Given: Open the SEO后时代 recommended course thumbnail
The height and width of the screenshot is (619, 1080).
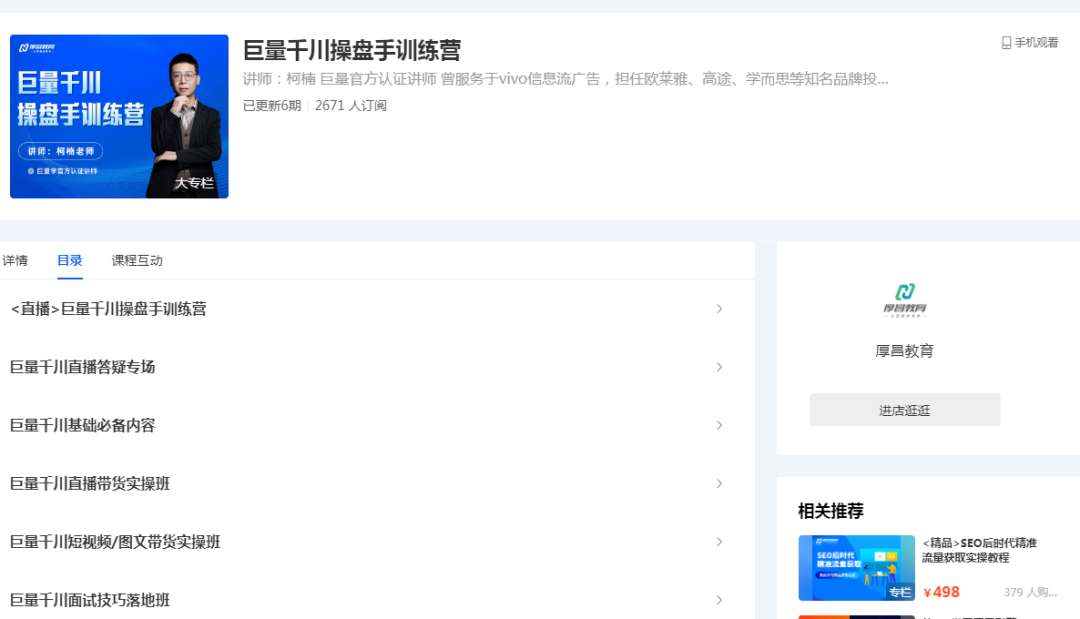Looking at the screenshot, I should click(x=856, y=568).
